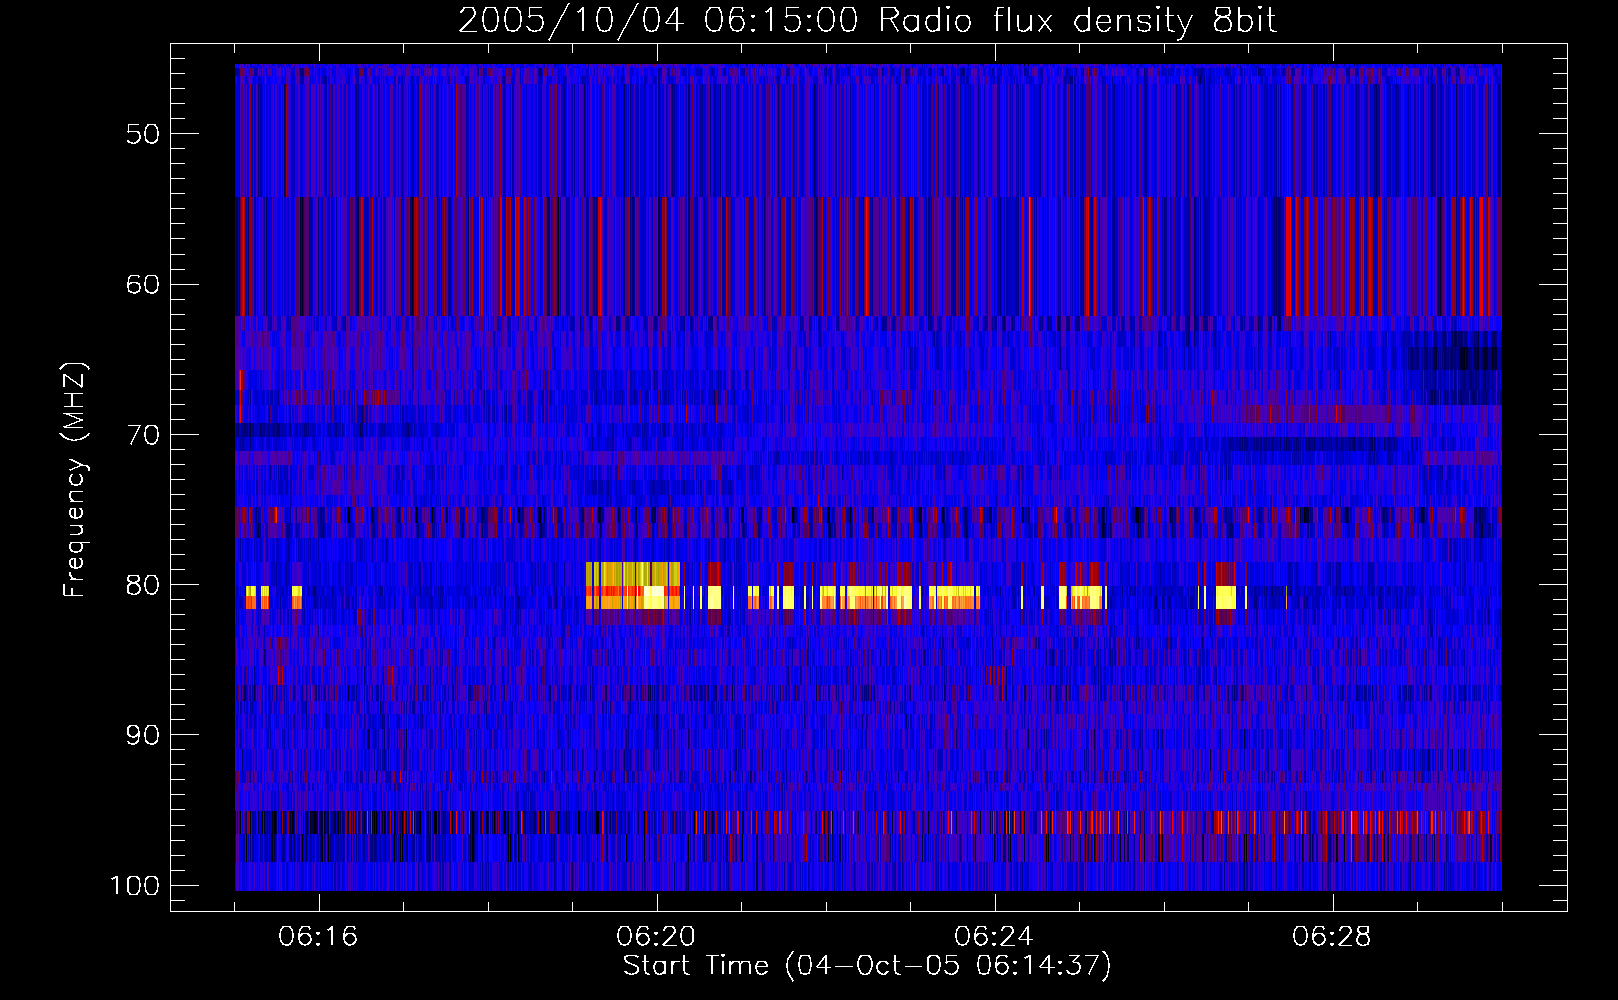The image size is (1618, 1000).
Task: Click the 06:16 time tick label
Action: [x=318, y=937]
